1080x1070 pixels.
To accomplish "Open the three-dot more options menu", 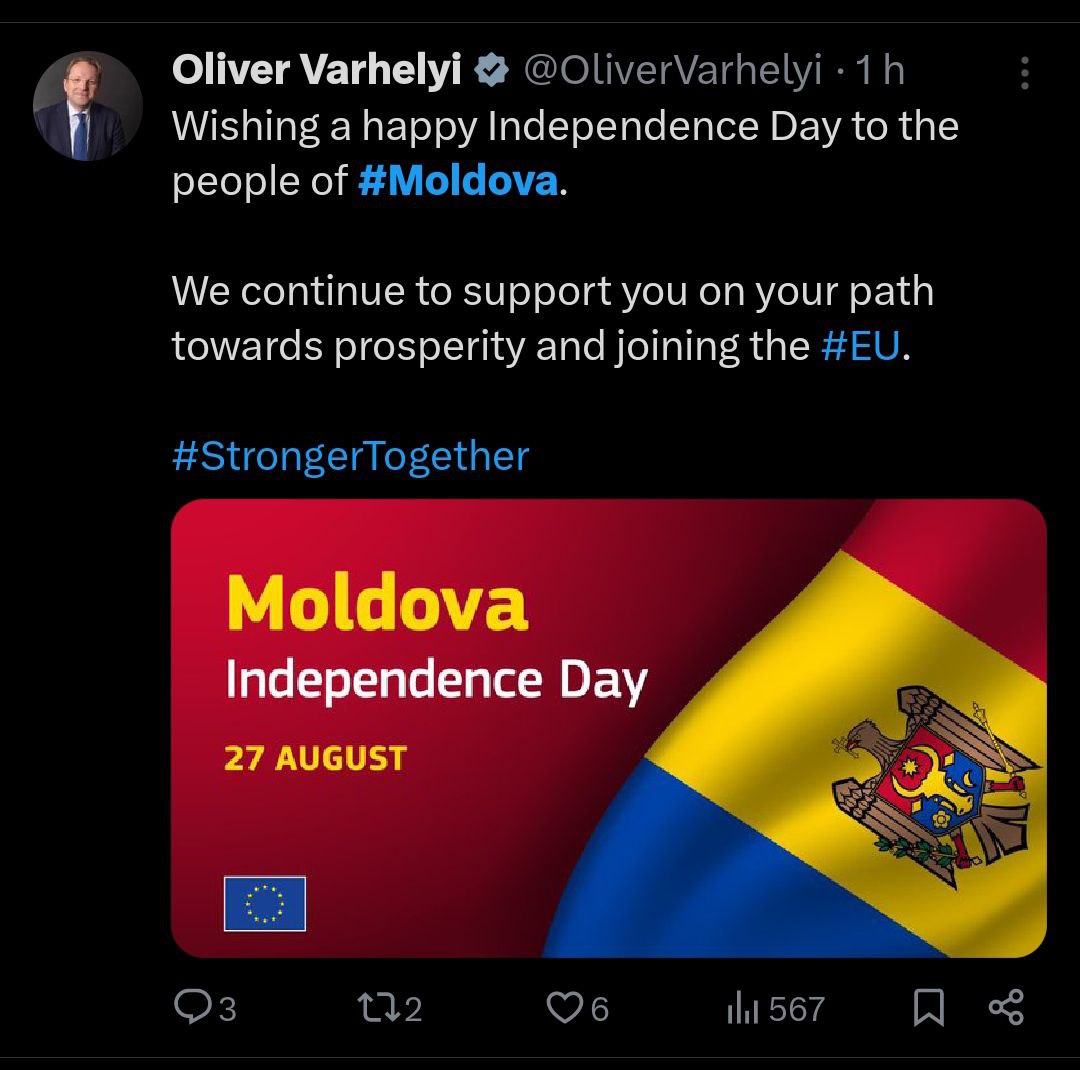I will point(1024,73).
